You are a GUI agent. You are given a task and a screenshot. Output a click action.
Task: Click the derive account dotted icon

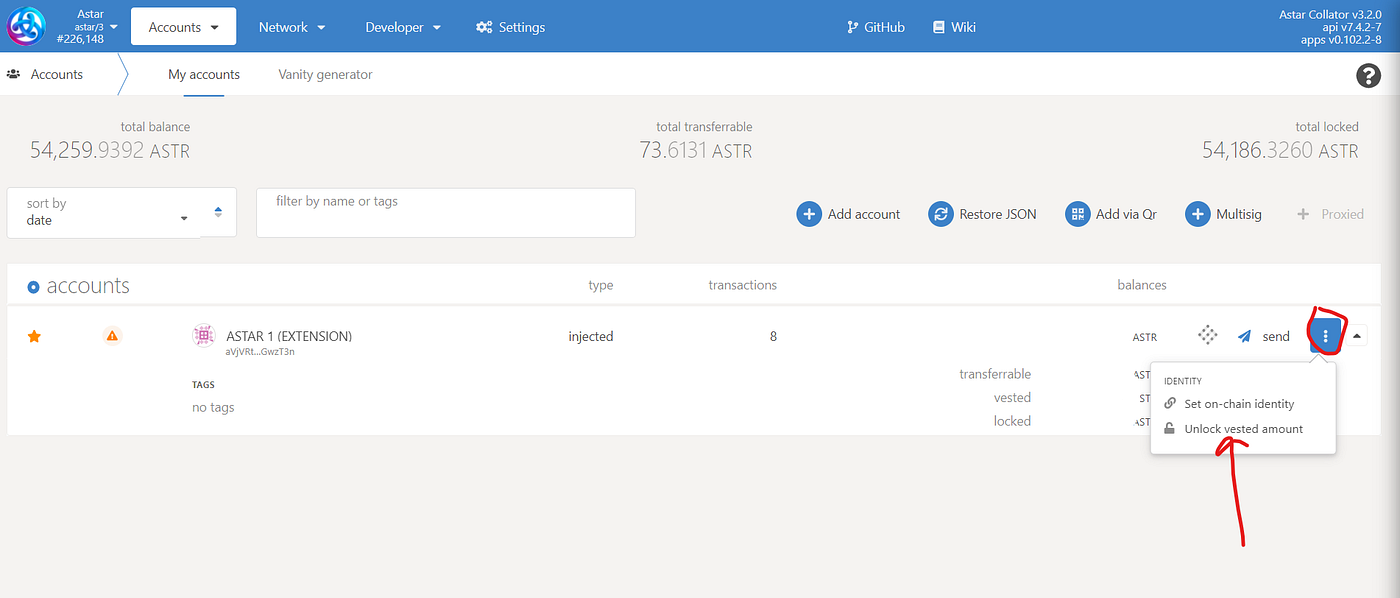coord(1207,336)
